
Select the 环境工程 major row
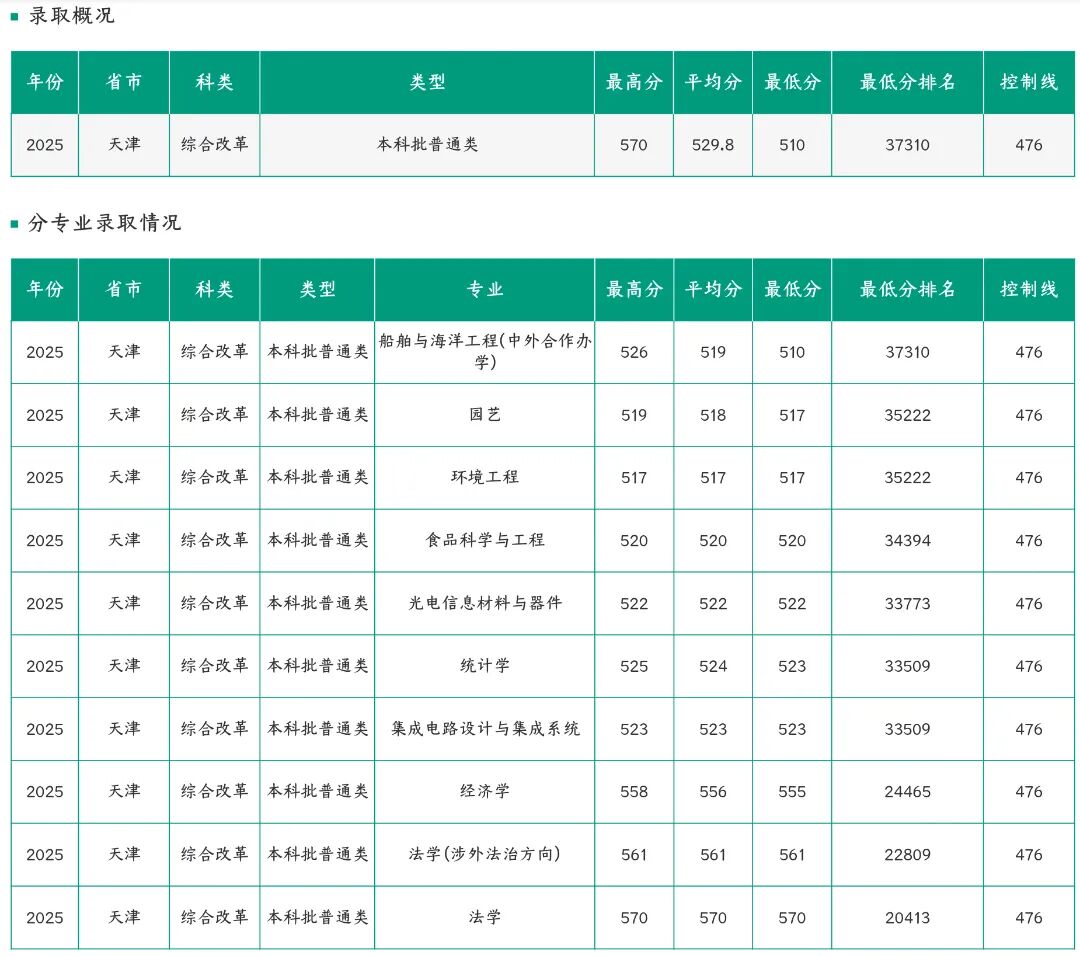[483, 477]
